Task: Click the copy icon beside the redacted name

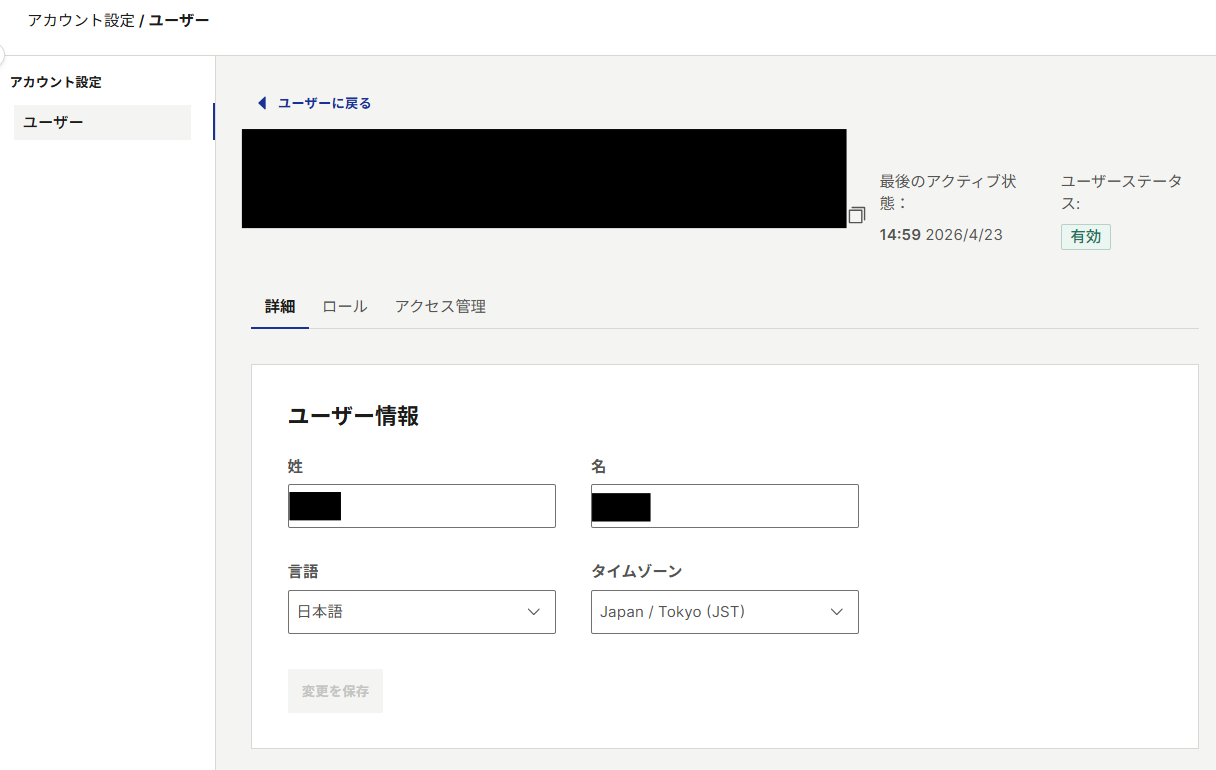Action: click(x=857, y=215)
